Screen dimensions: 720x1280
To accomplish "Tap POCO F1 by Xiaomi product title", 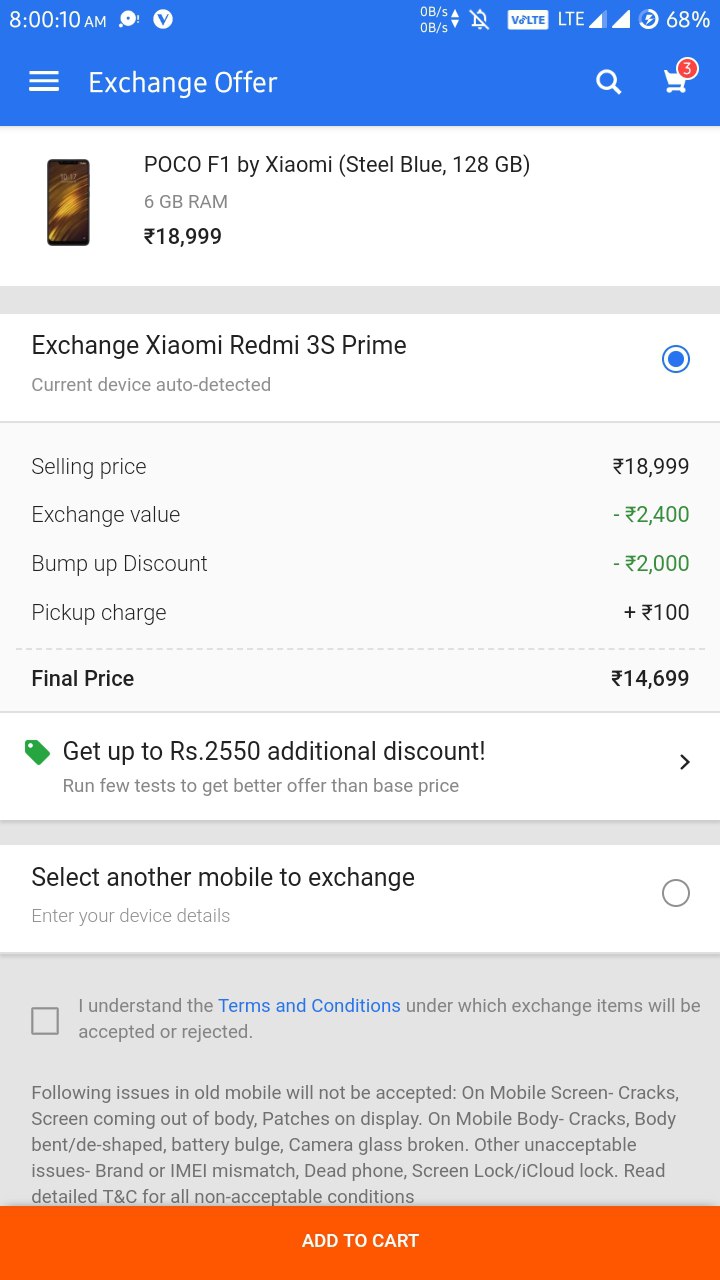I will [x=337, y=165].
